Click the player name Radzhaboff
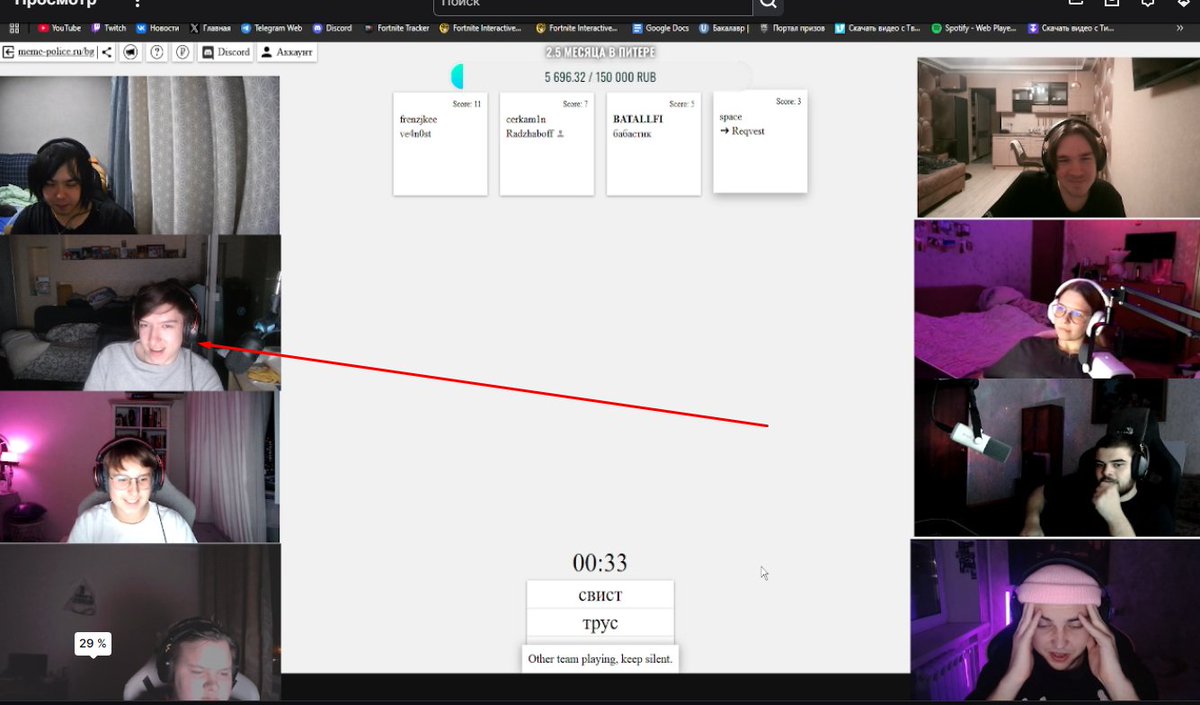1200x705 pixels. tap(530, 133)
